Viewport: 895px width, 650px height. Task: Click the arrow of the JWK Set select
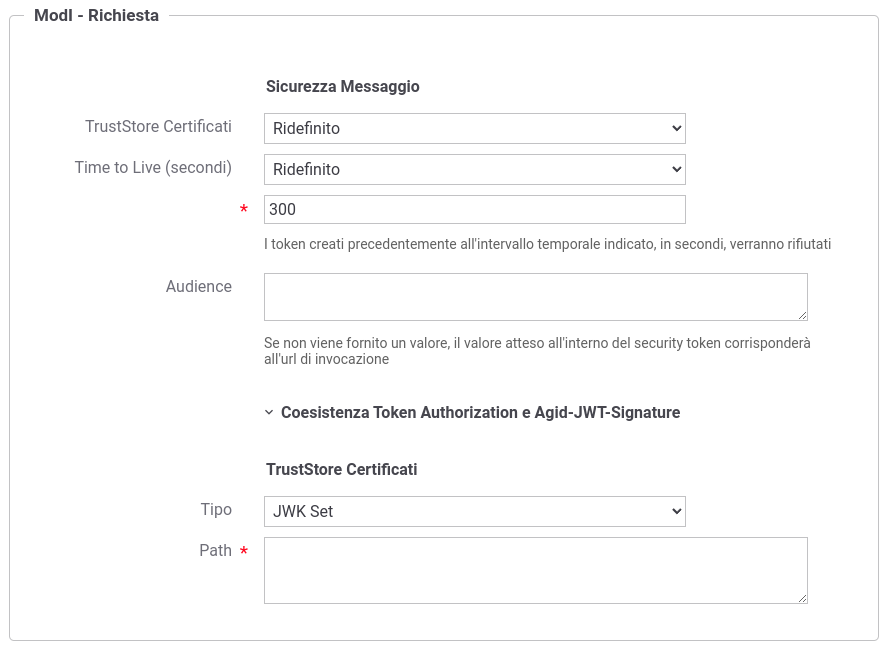pyautogui.click(x=676, y=511)
